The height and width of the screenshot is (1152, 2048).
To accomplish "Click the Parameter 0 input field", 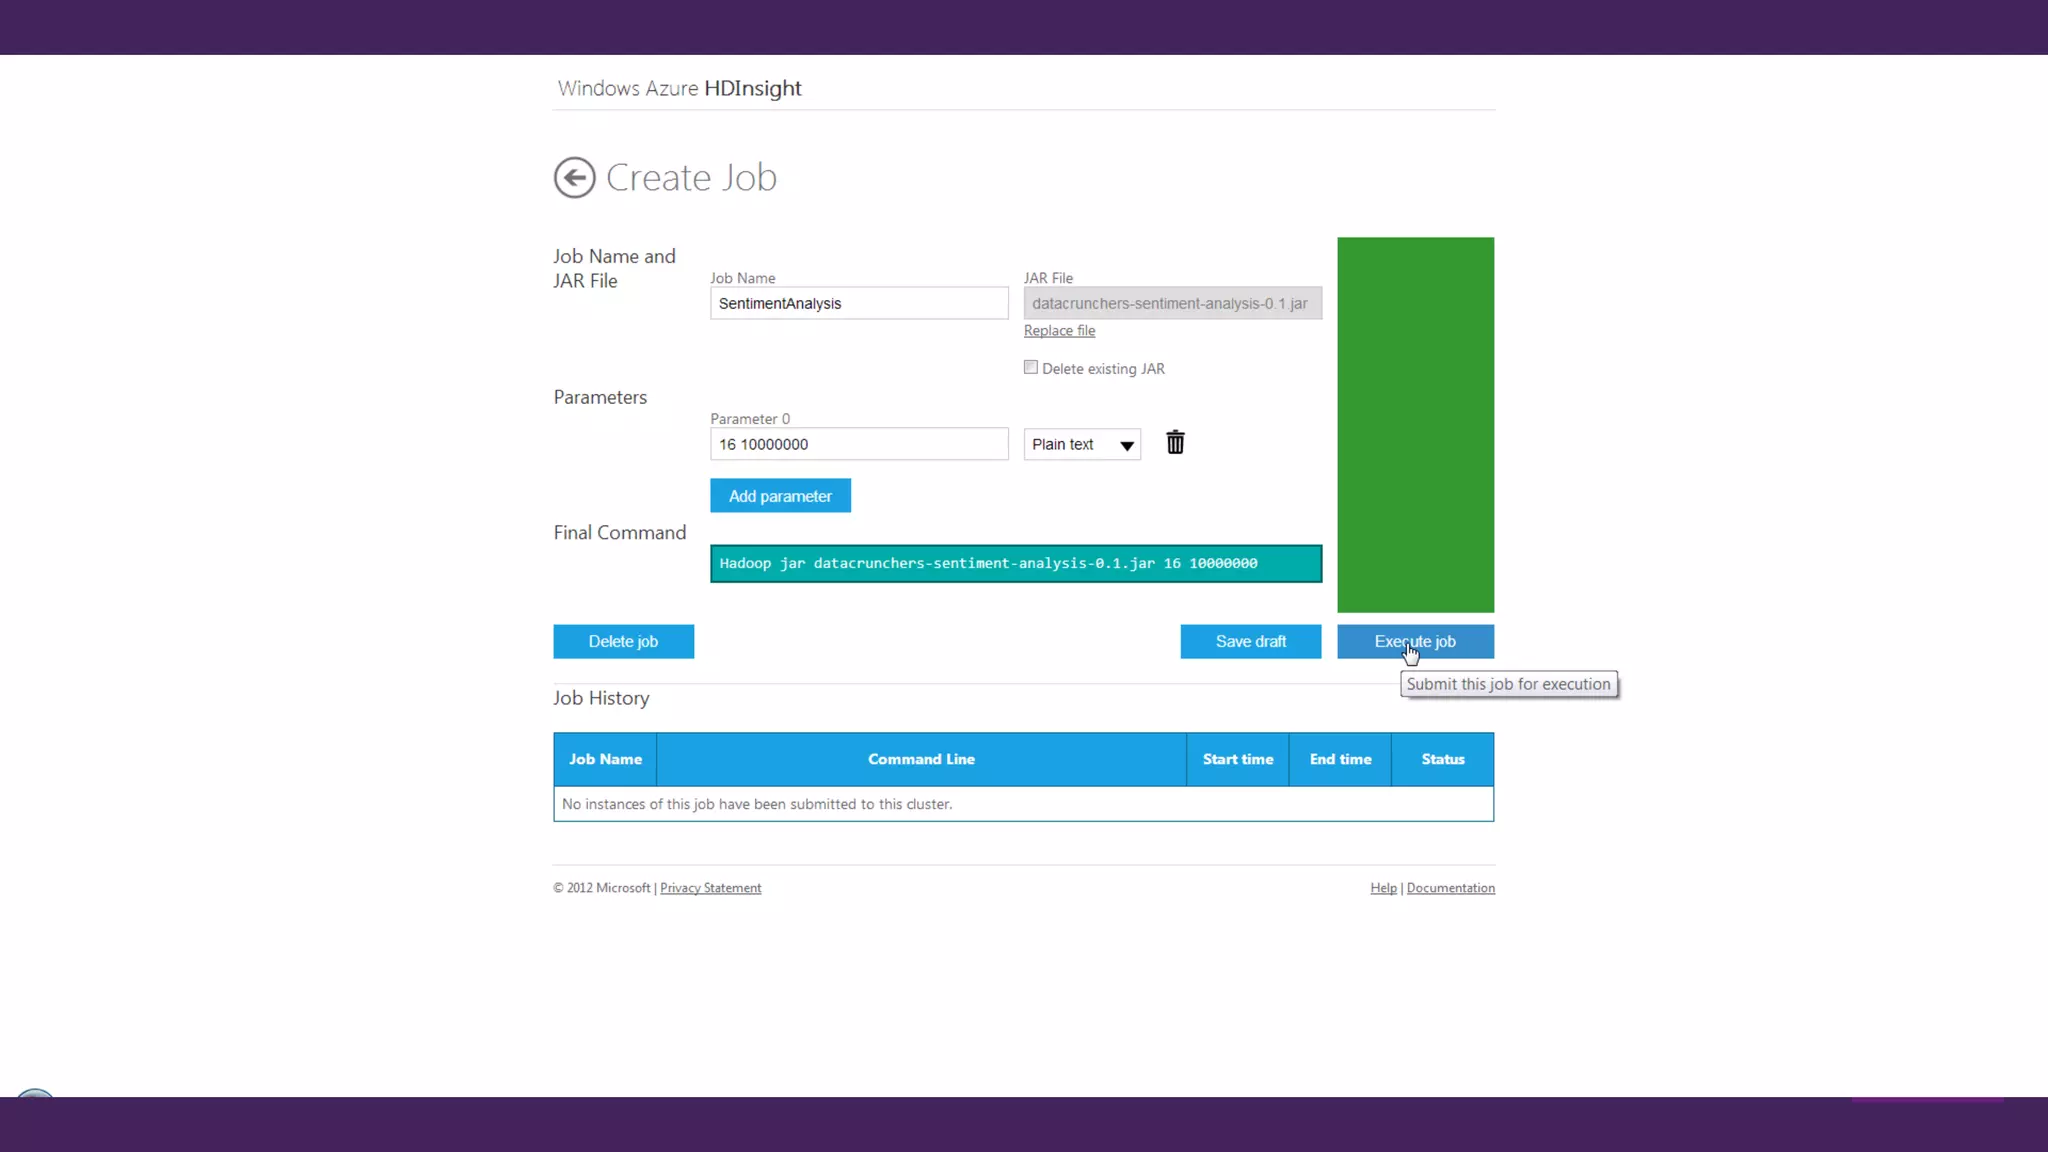I will pos(859,444).
